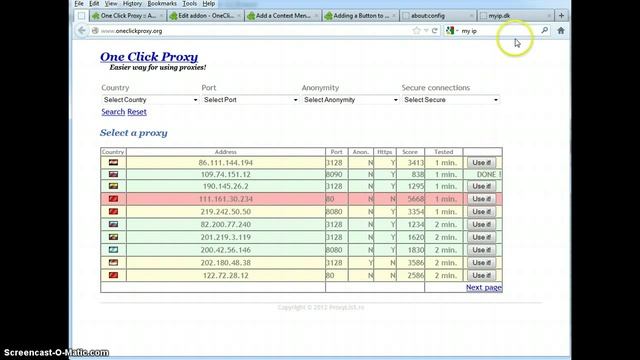Open the Select Secure dropdown

tap(451, 100)
